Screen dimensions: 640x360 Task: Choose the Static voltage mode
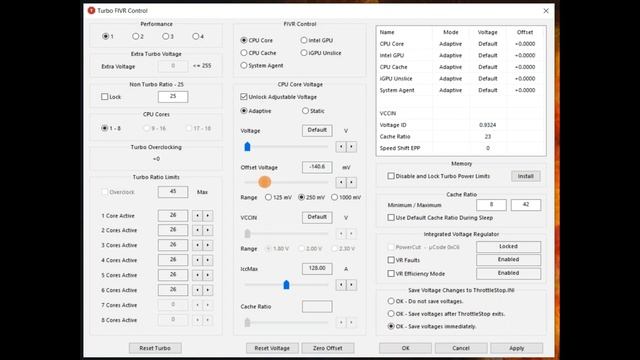pyautogui.click(x=305, y=111)
